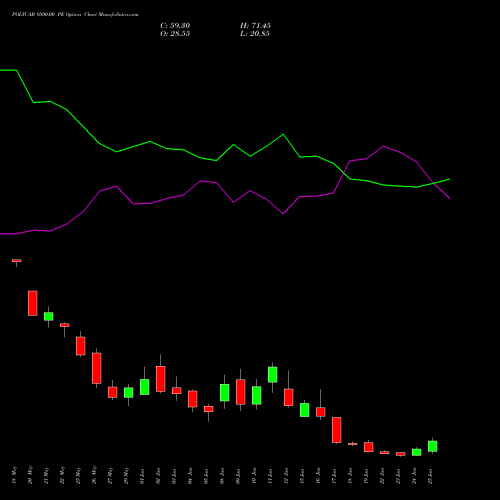This screenshot has height=500, width=500.
Task: Click the 26 May date label
Action: 94,475
